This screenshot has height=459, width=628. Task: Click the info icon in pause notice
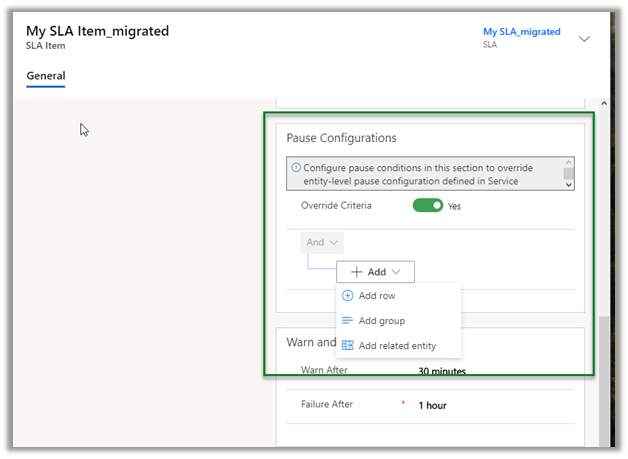point(295,168)
